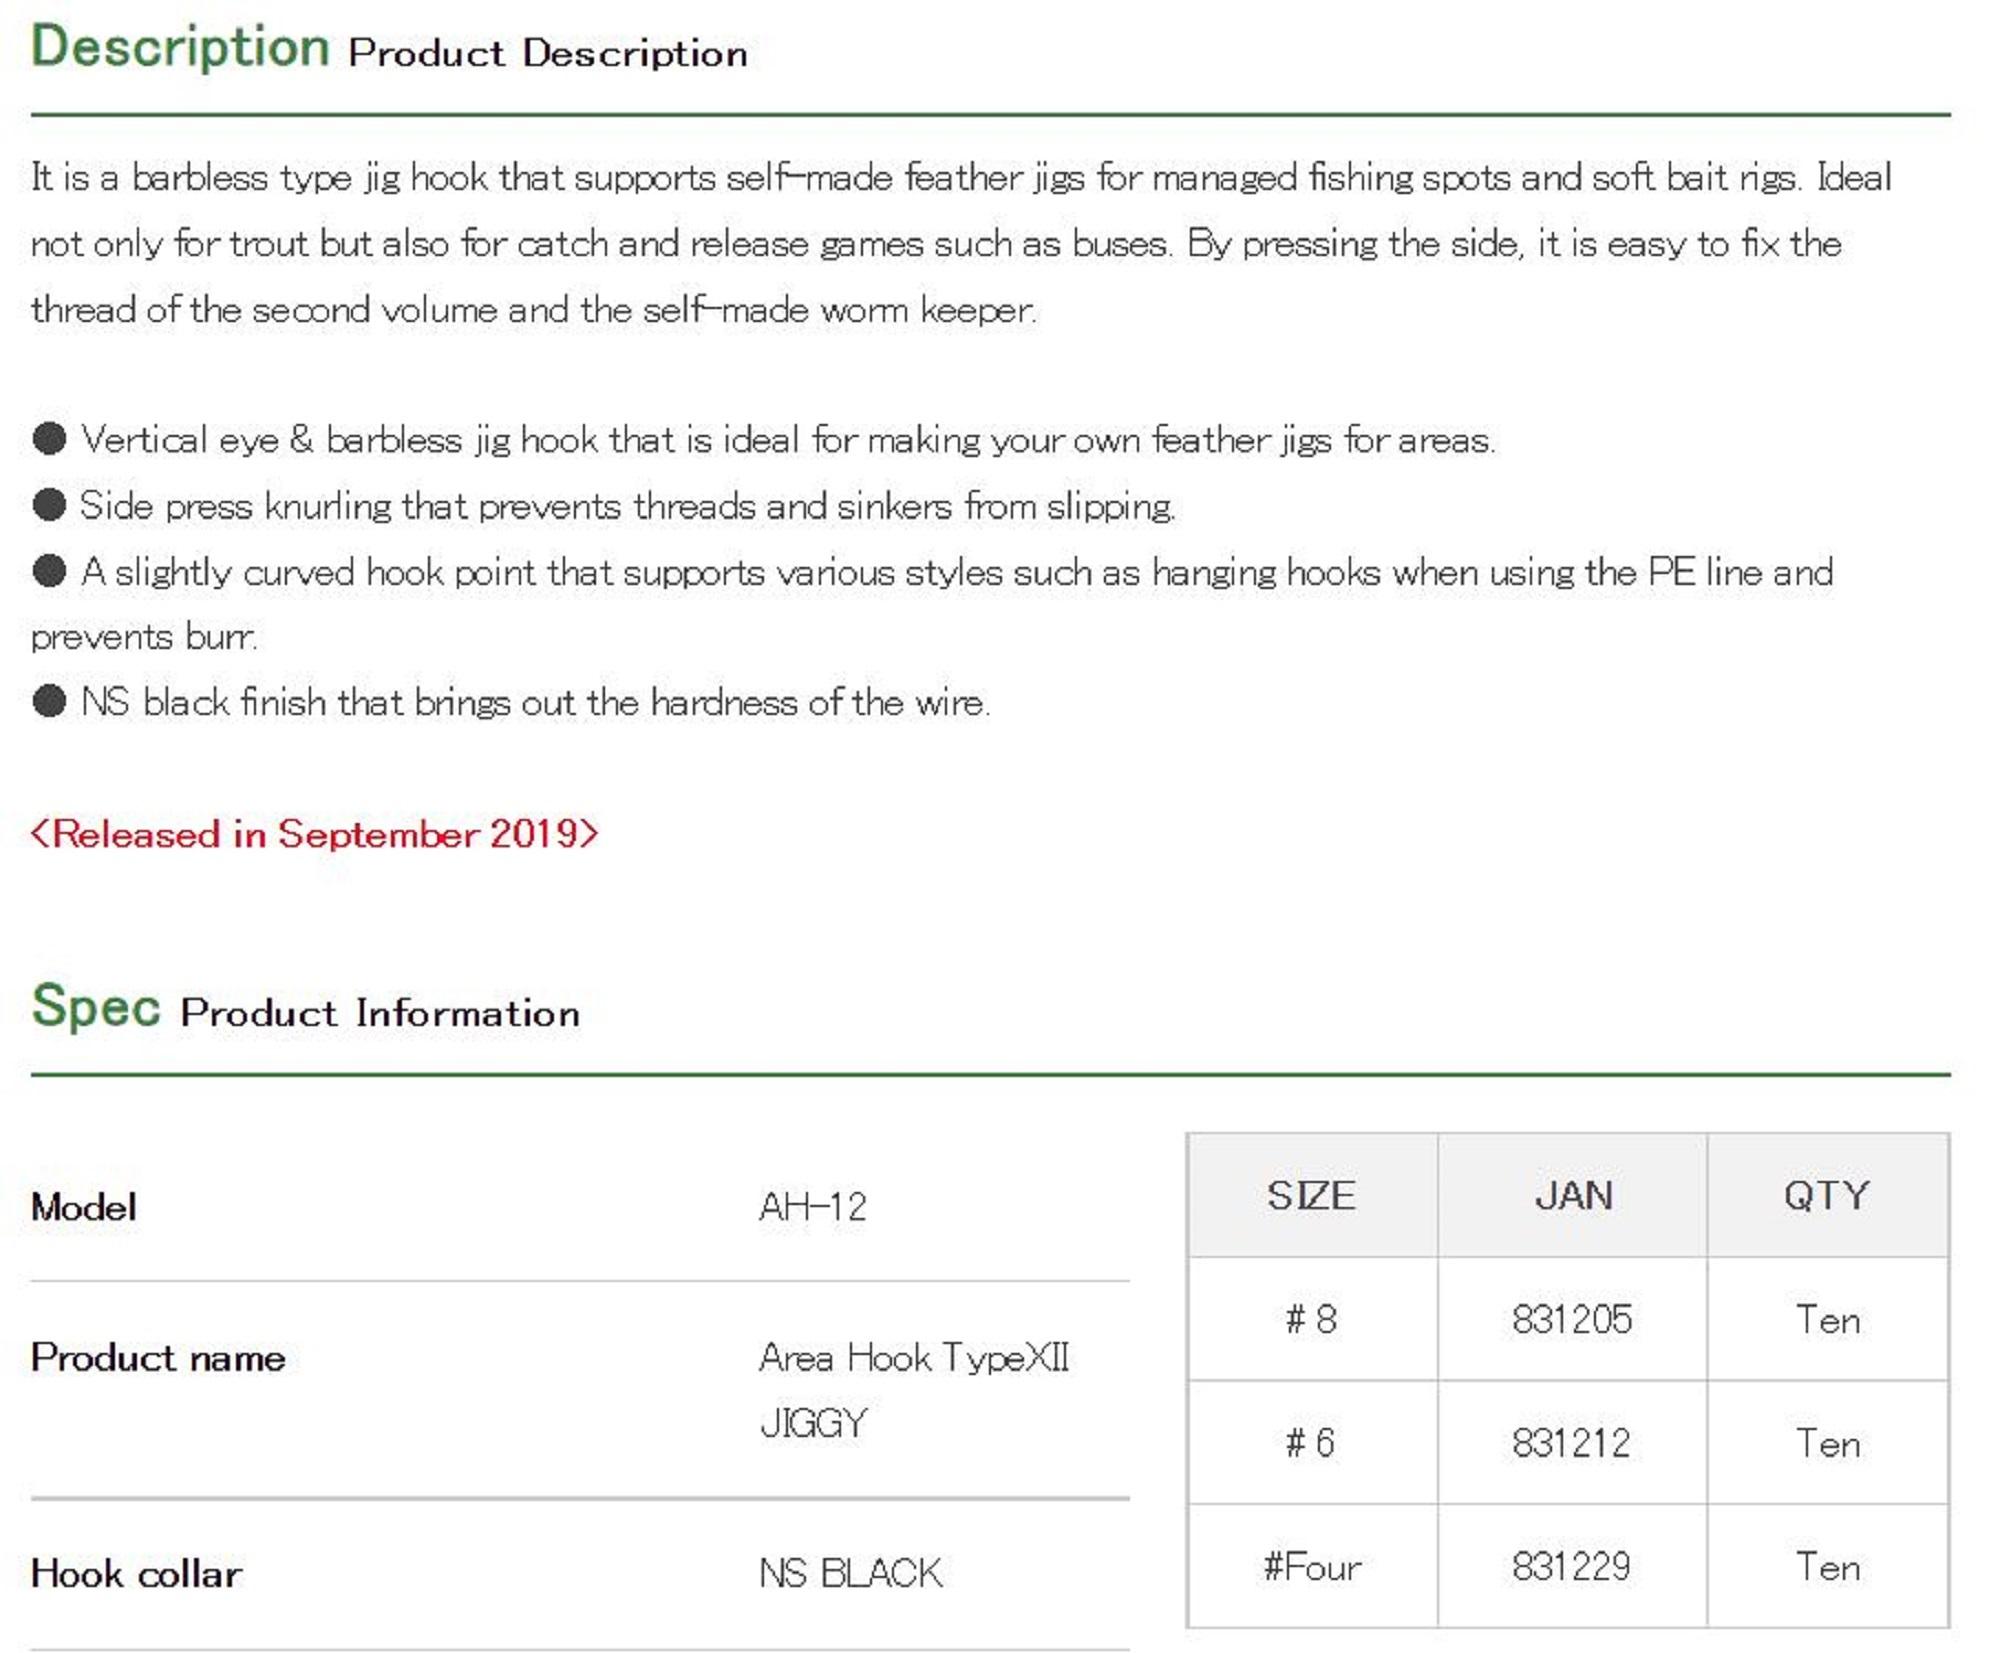Click the Hook collar row label

point(137,1574)
